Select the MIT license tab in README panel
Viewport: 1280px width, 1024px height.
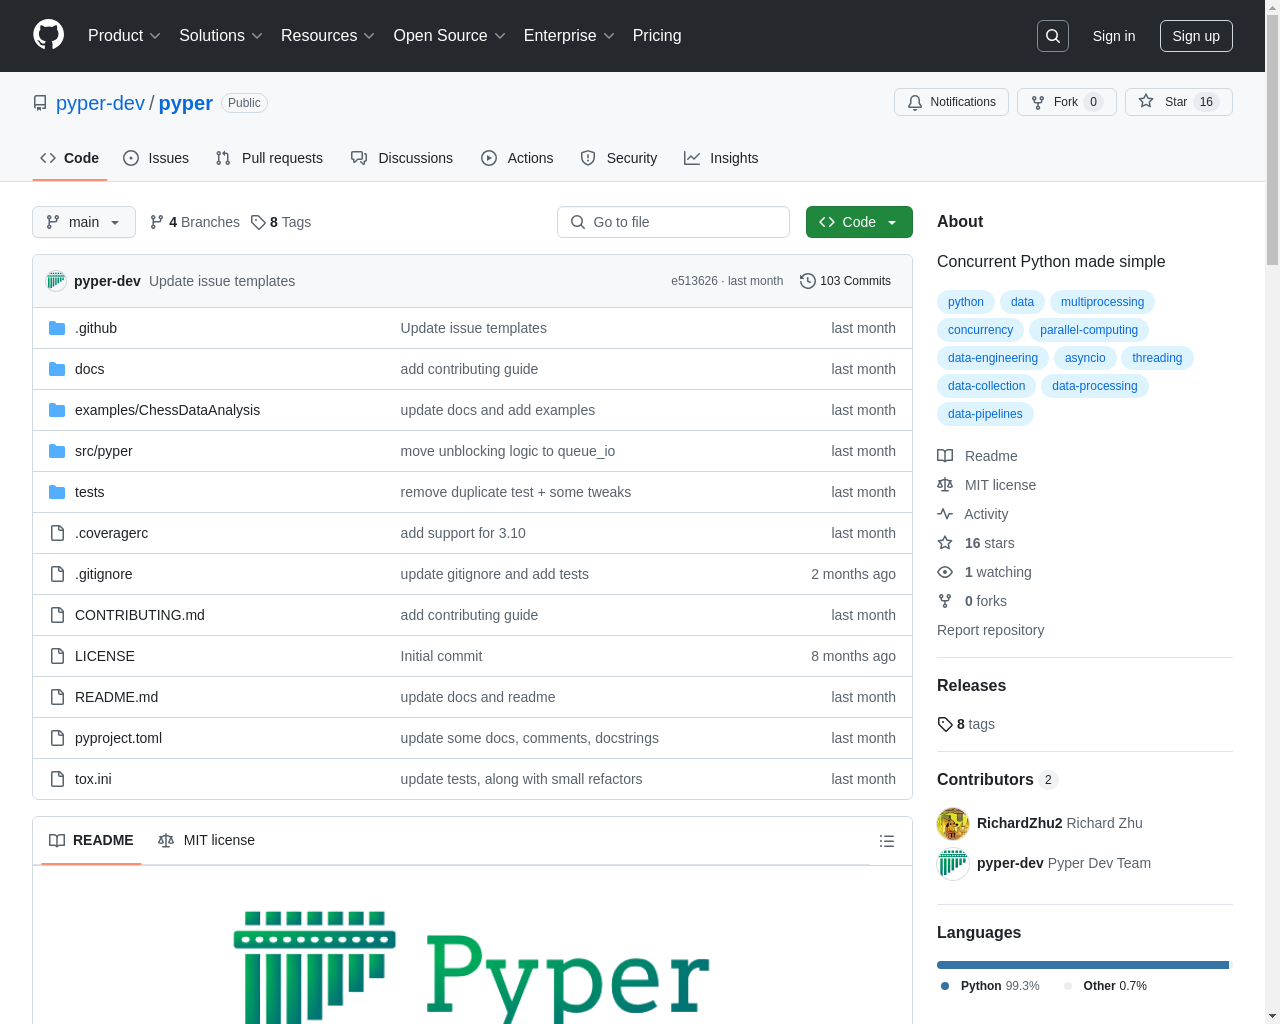[x=207, y=841]
